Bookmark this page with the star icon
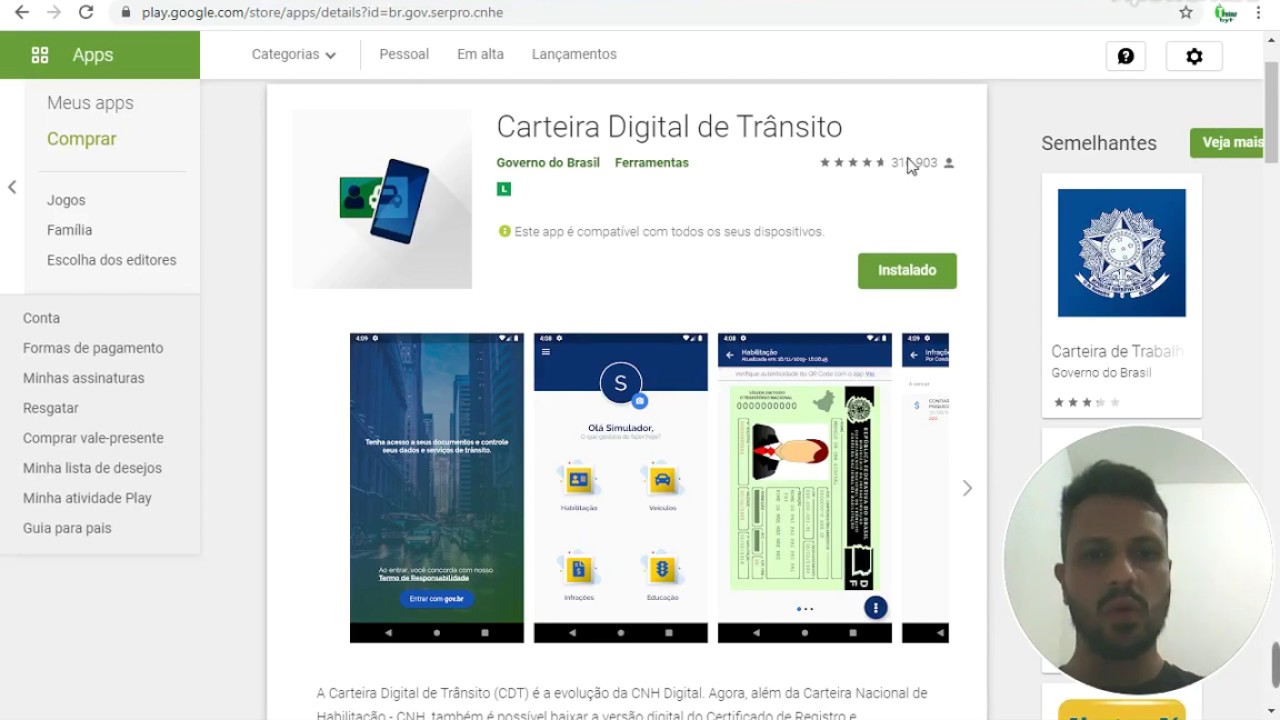The image size is (1280, 720). 1186,12
